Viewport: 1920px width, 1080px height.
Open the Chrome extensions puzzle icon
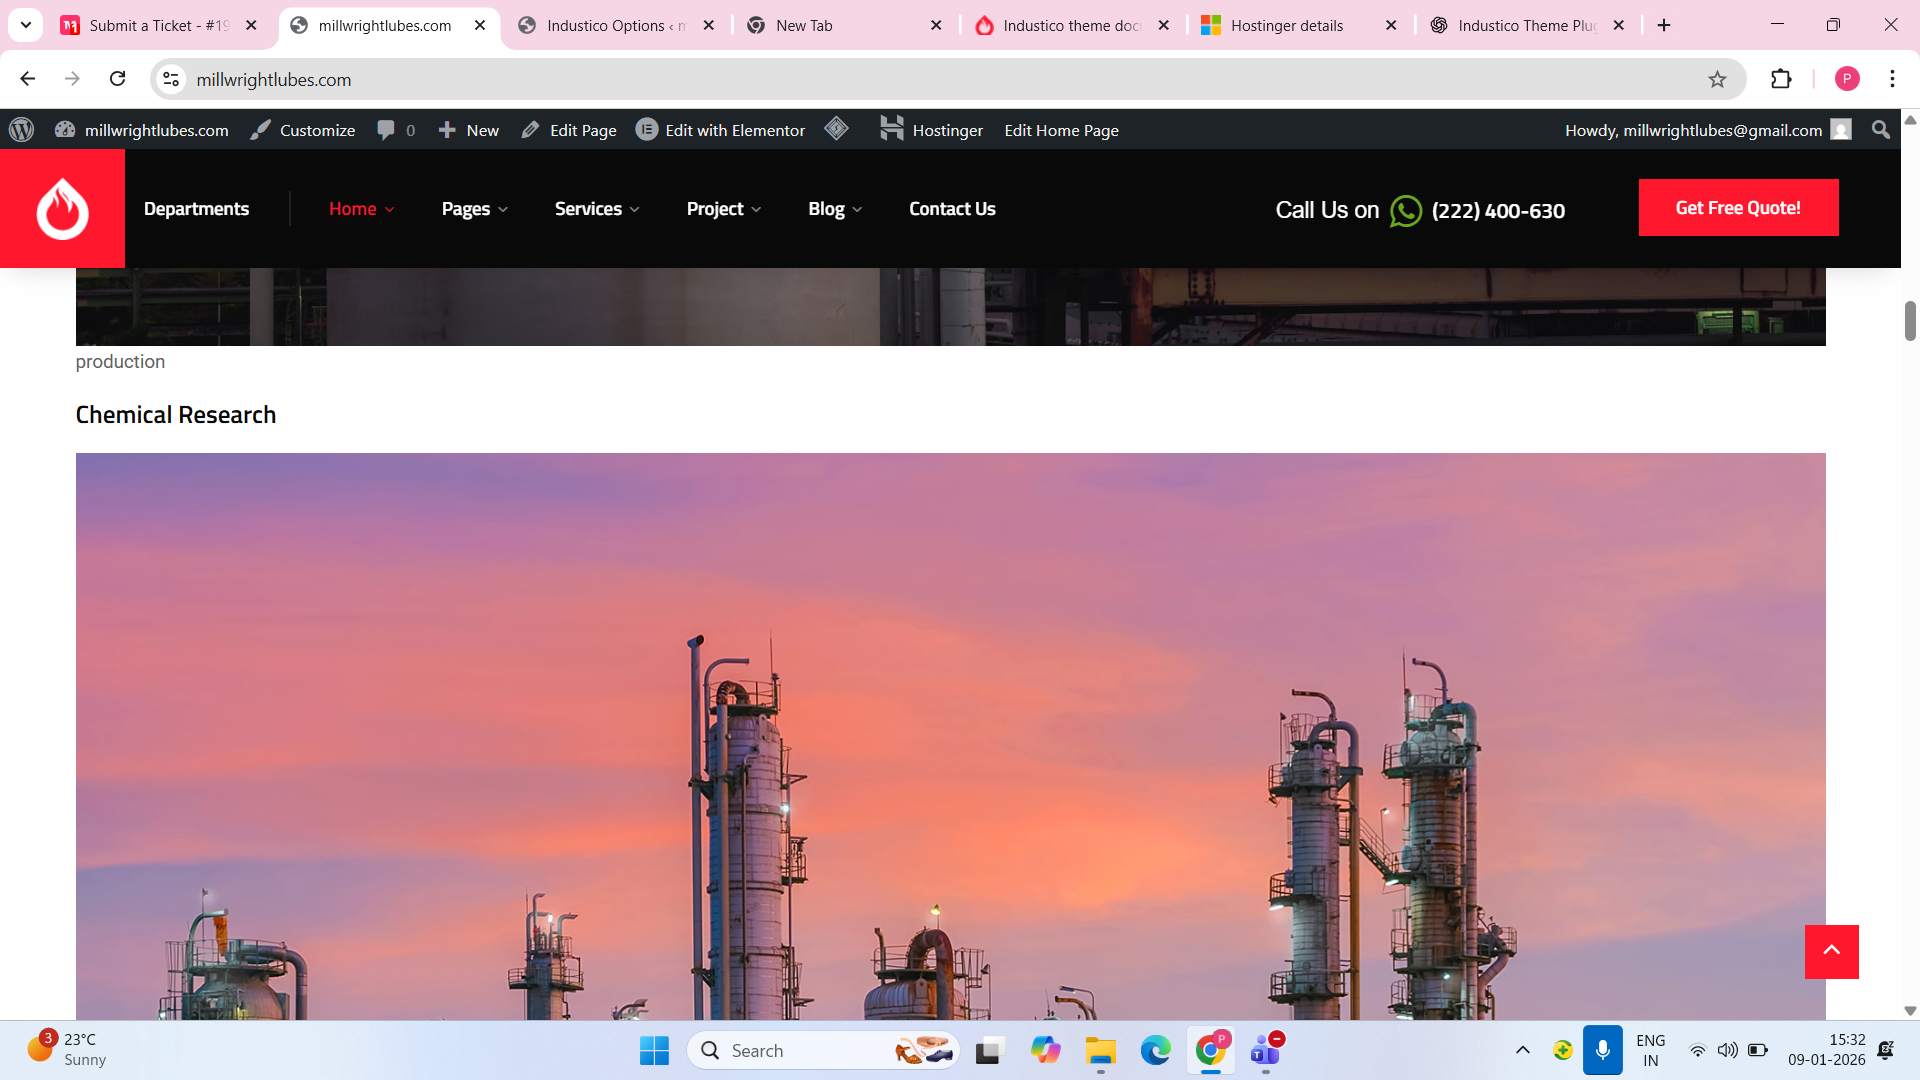click(1781, 79)
